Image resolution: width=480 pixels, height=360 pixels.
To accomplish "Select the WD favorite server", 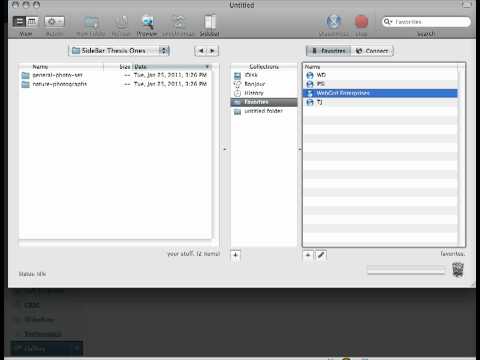I will 381,75.
